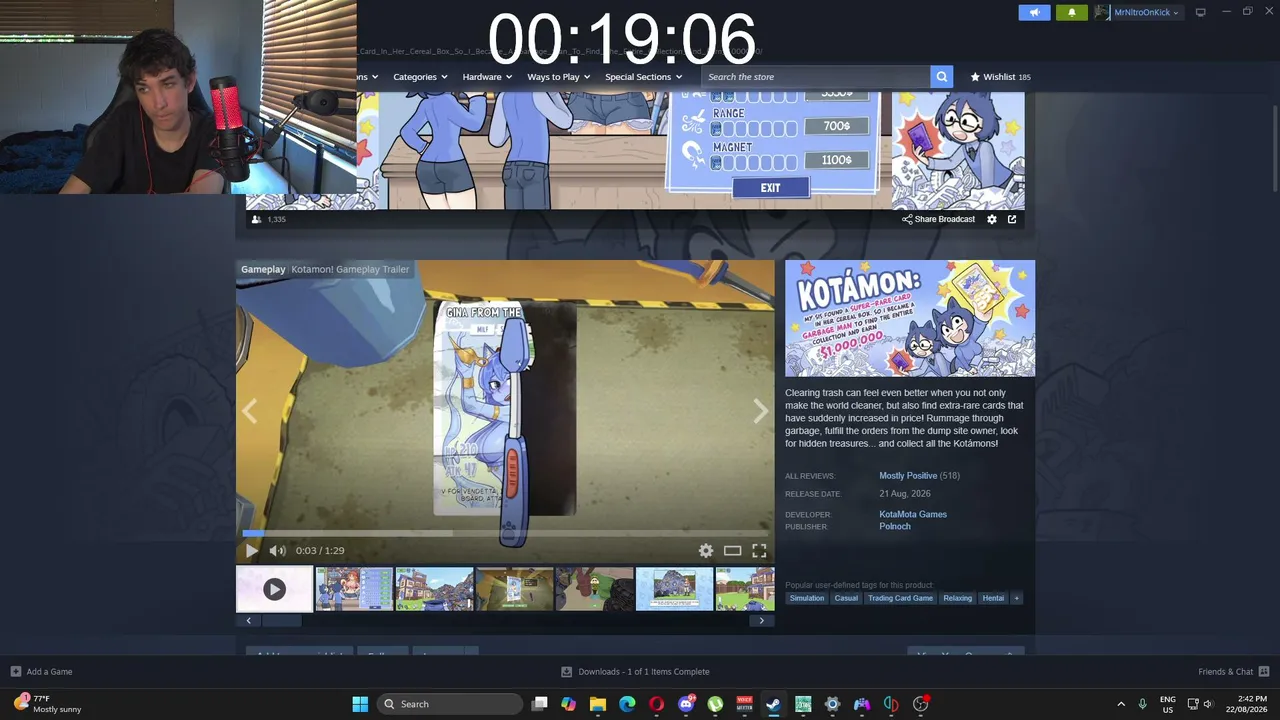Go to the previous media item arrow

[x=249, y=411]
